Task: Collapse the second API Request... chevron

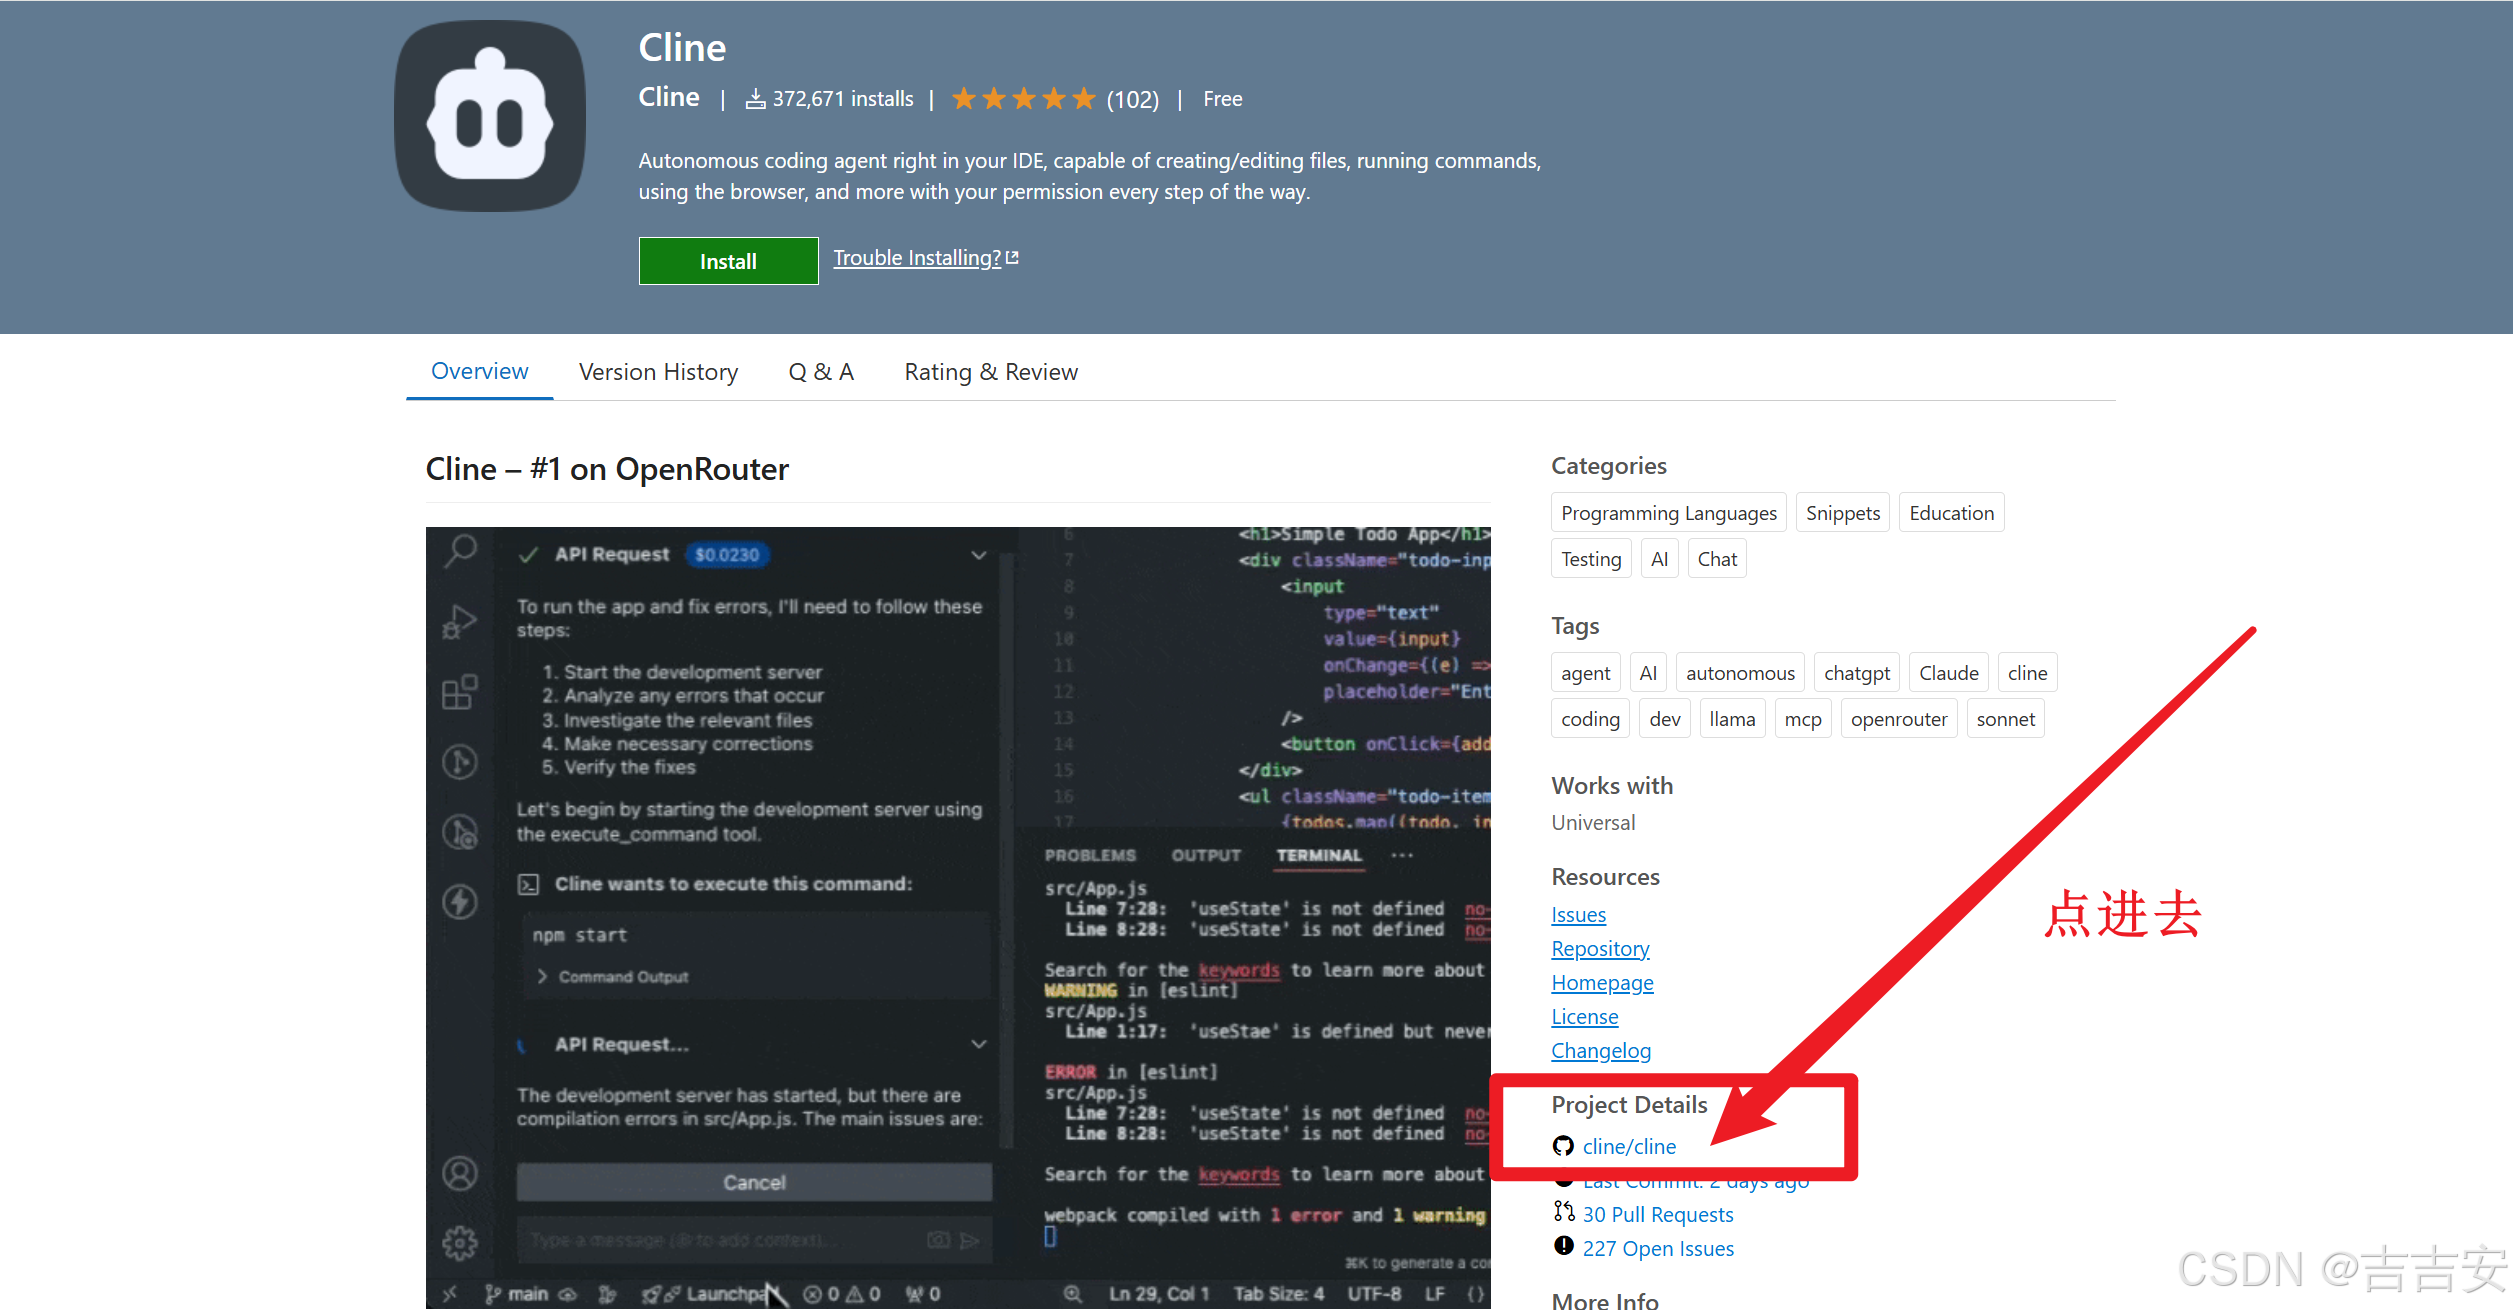Action: click(979, 1044)
